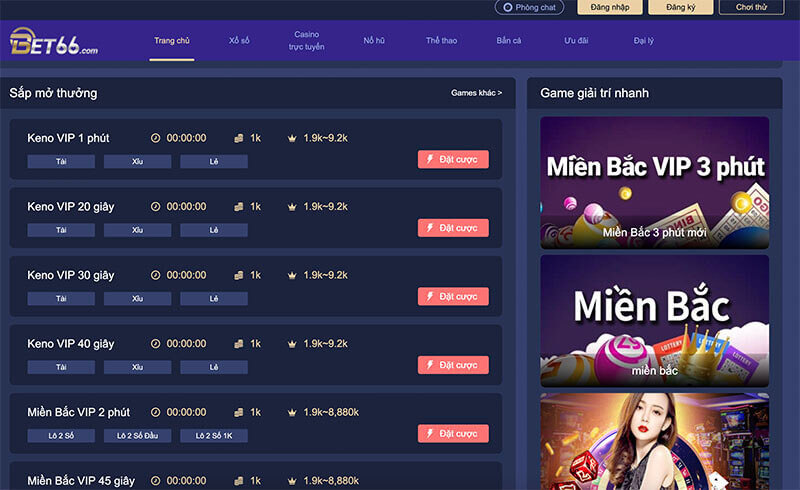
Task: Click coin icon in Keno VIP 1 phút
Action: (238, 138)
